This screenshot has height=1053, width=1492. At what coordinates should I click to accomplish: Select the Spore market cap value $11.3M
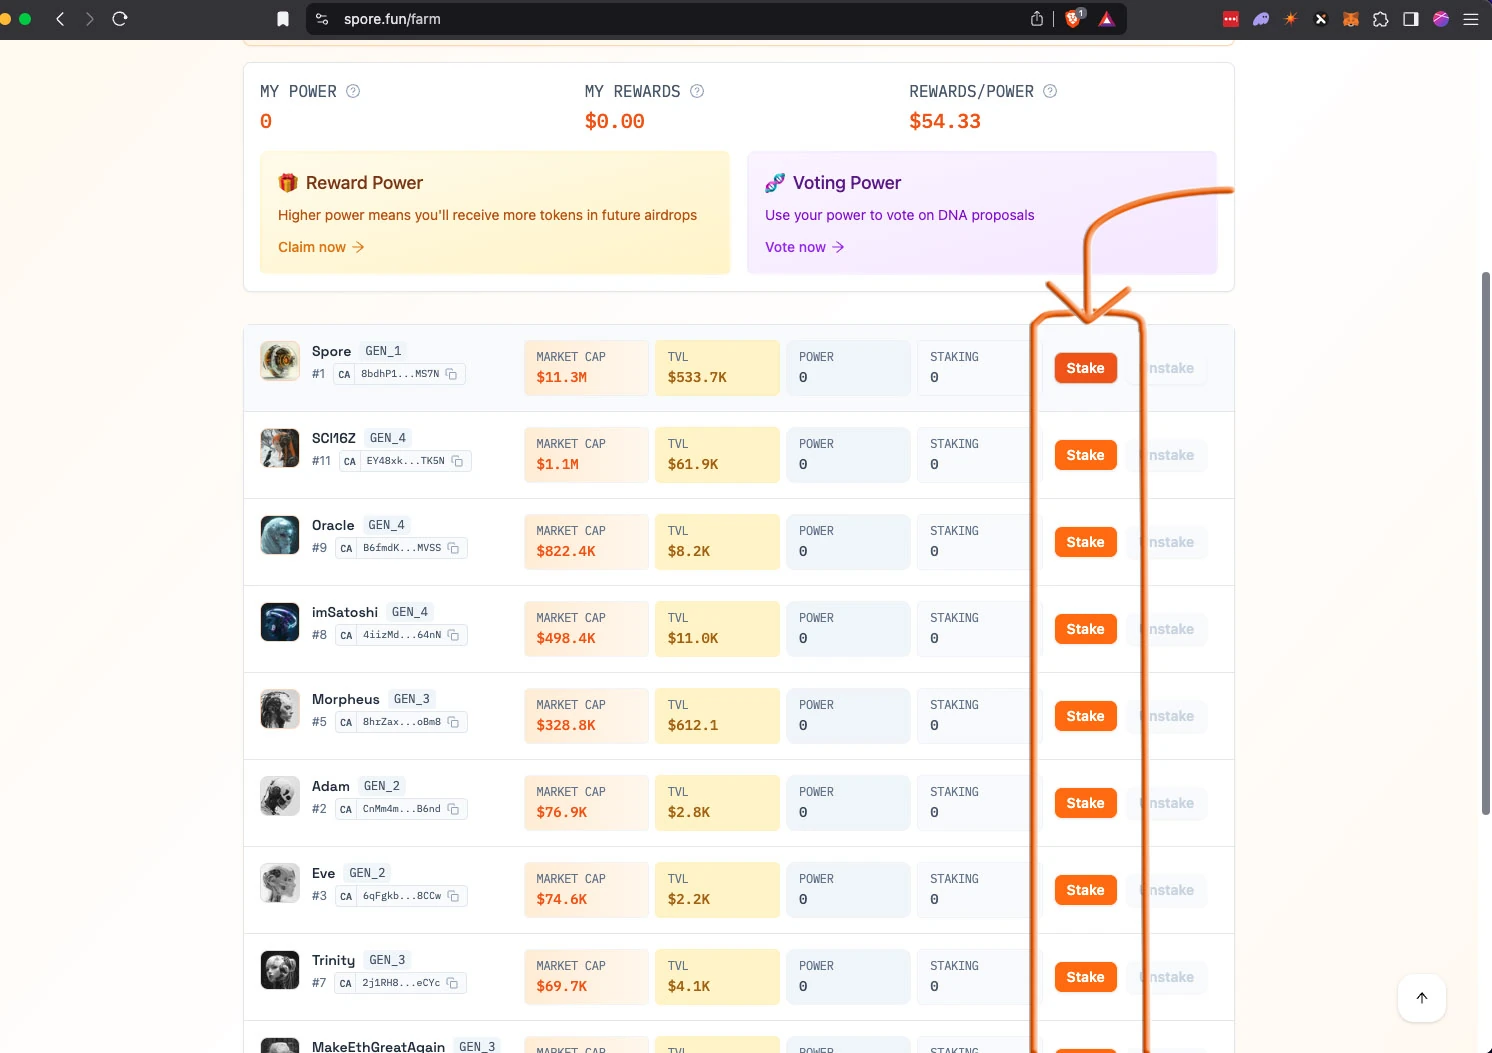click(x=561, y=378)
